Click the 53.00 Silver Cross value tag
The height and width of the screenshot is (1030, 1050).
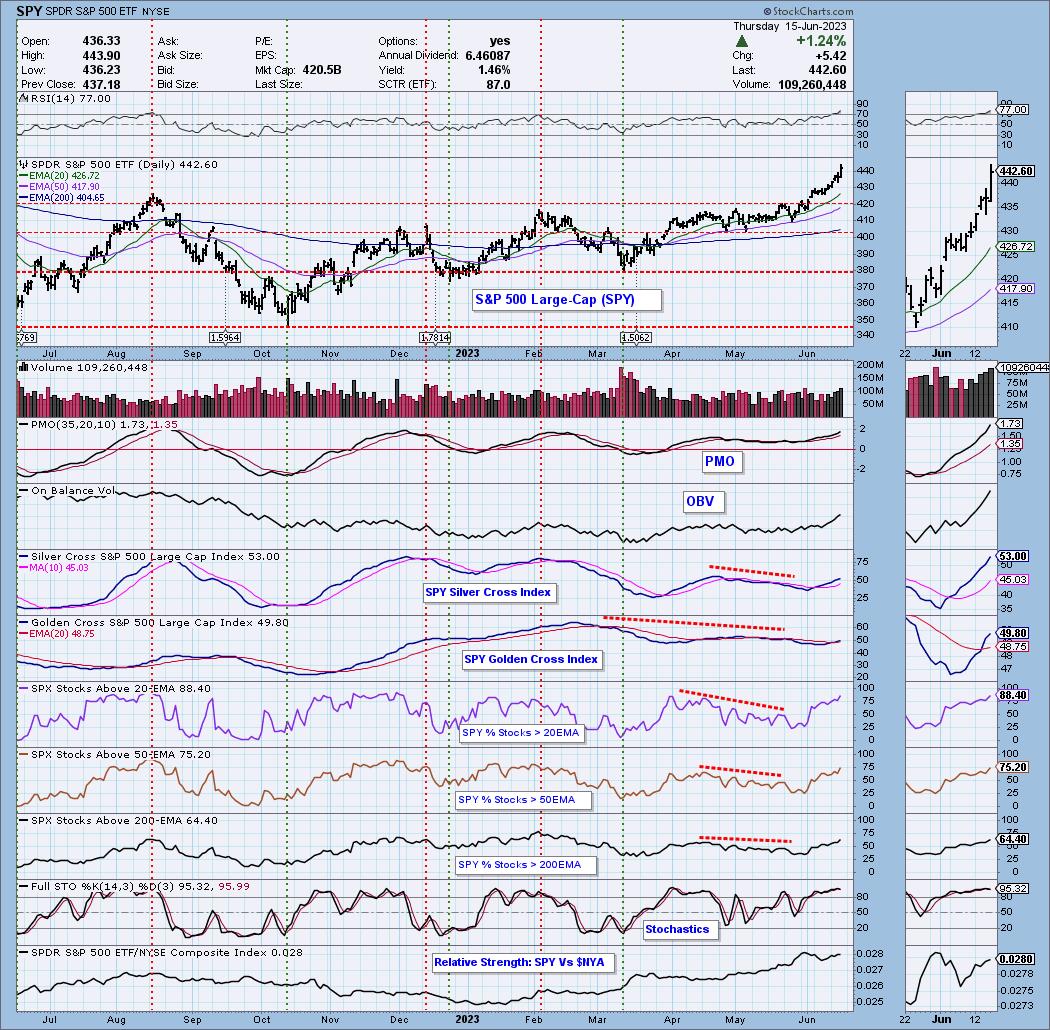(1012, 557)
